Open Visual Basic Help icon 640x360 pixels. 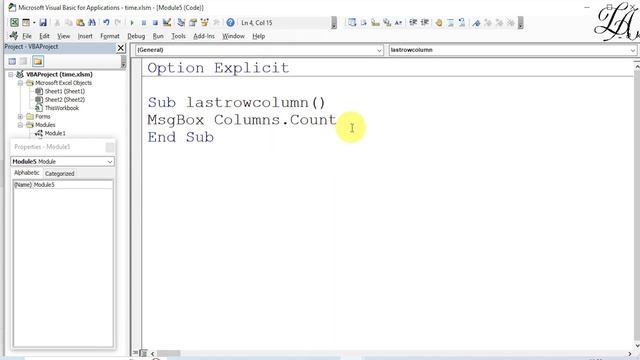(x=231, y=22)
